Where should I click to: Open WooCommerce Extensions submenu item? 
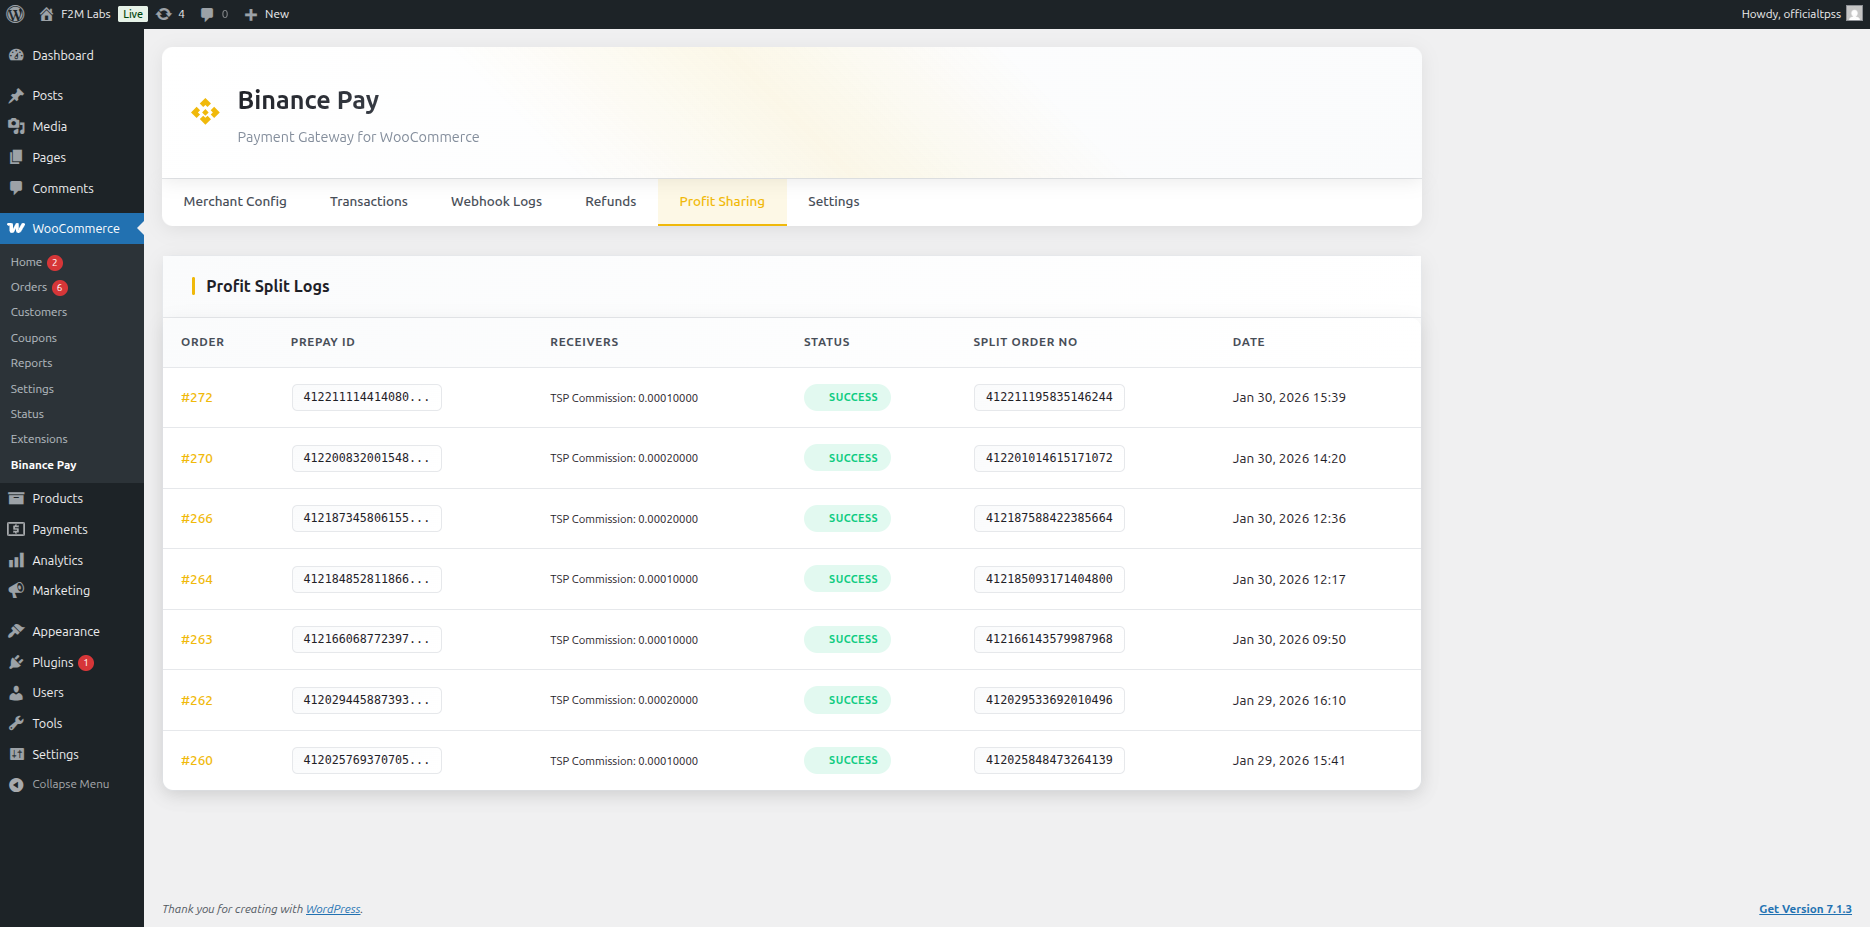coord(39,439)
